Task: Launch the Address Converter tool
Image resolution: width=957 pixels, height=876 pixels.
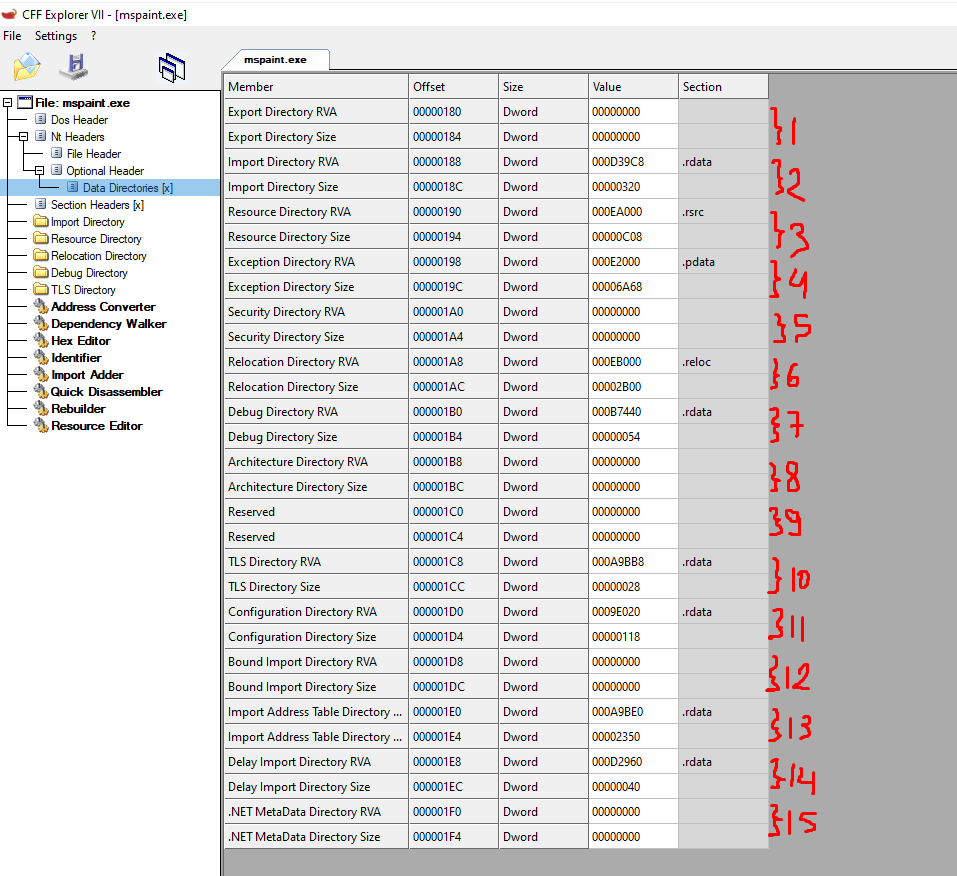Action: 103,307
